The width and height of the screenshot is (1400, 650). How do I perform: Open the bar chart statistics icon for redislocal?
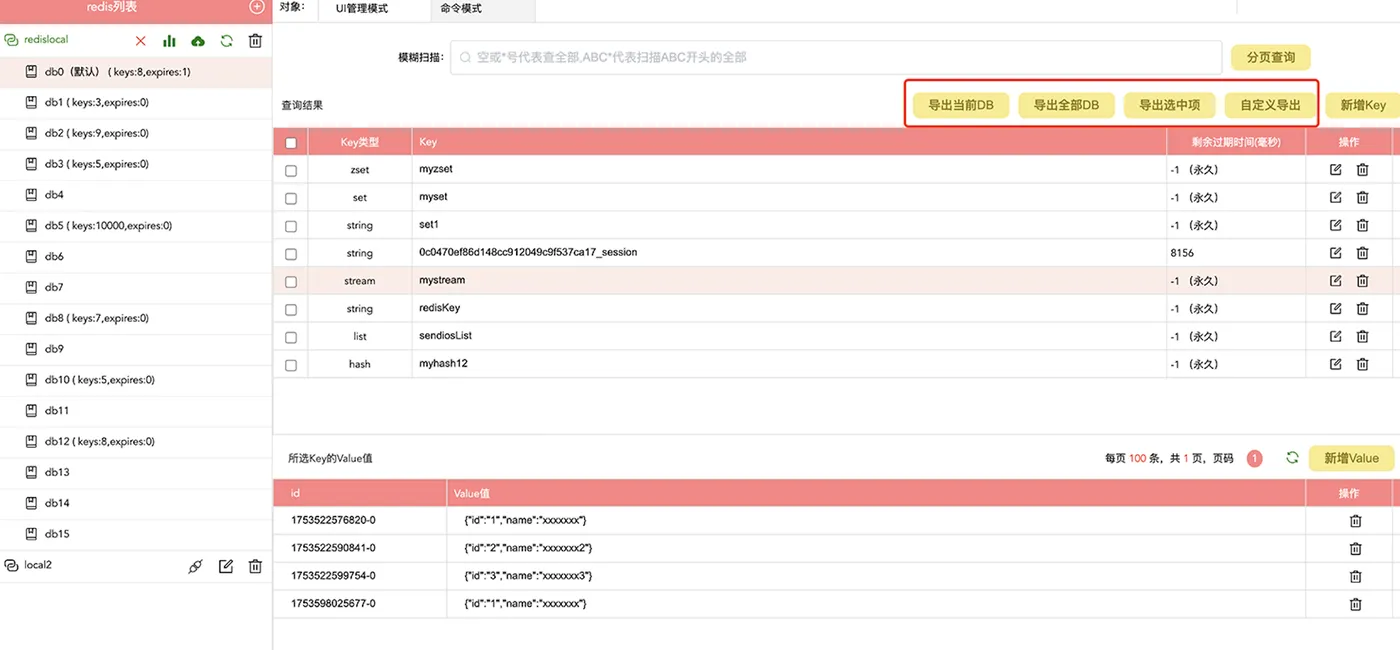[169, 41]
